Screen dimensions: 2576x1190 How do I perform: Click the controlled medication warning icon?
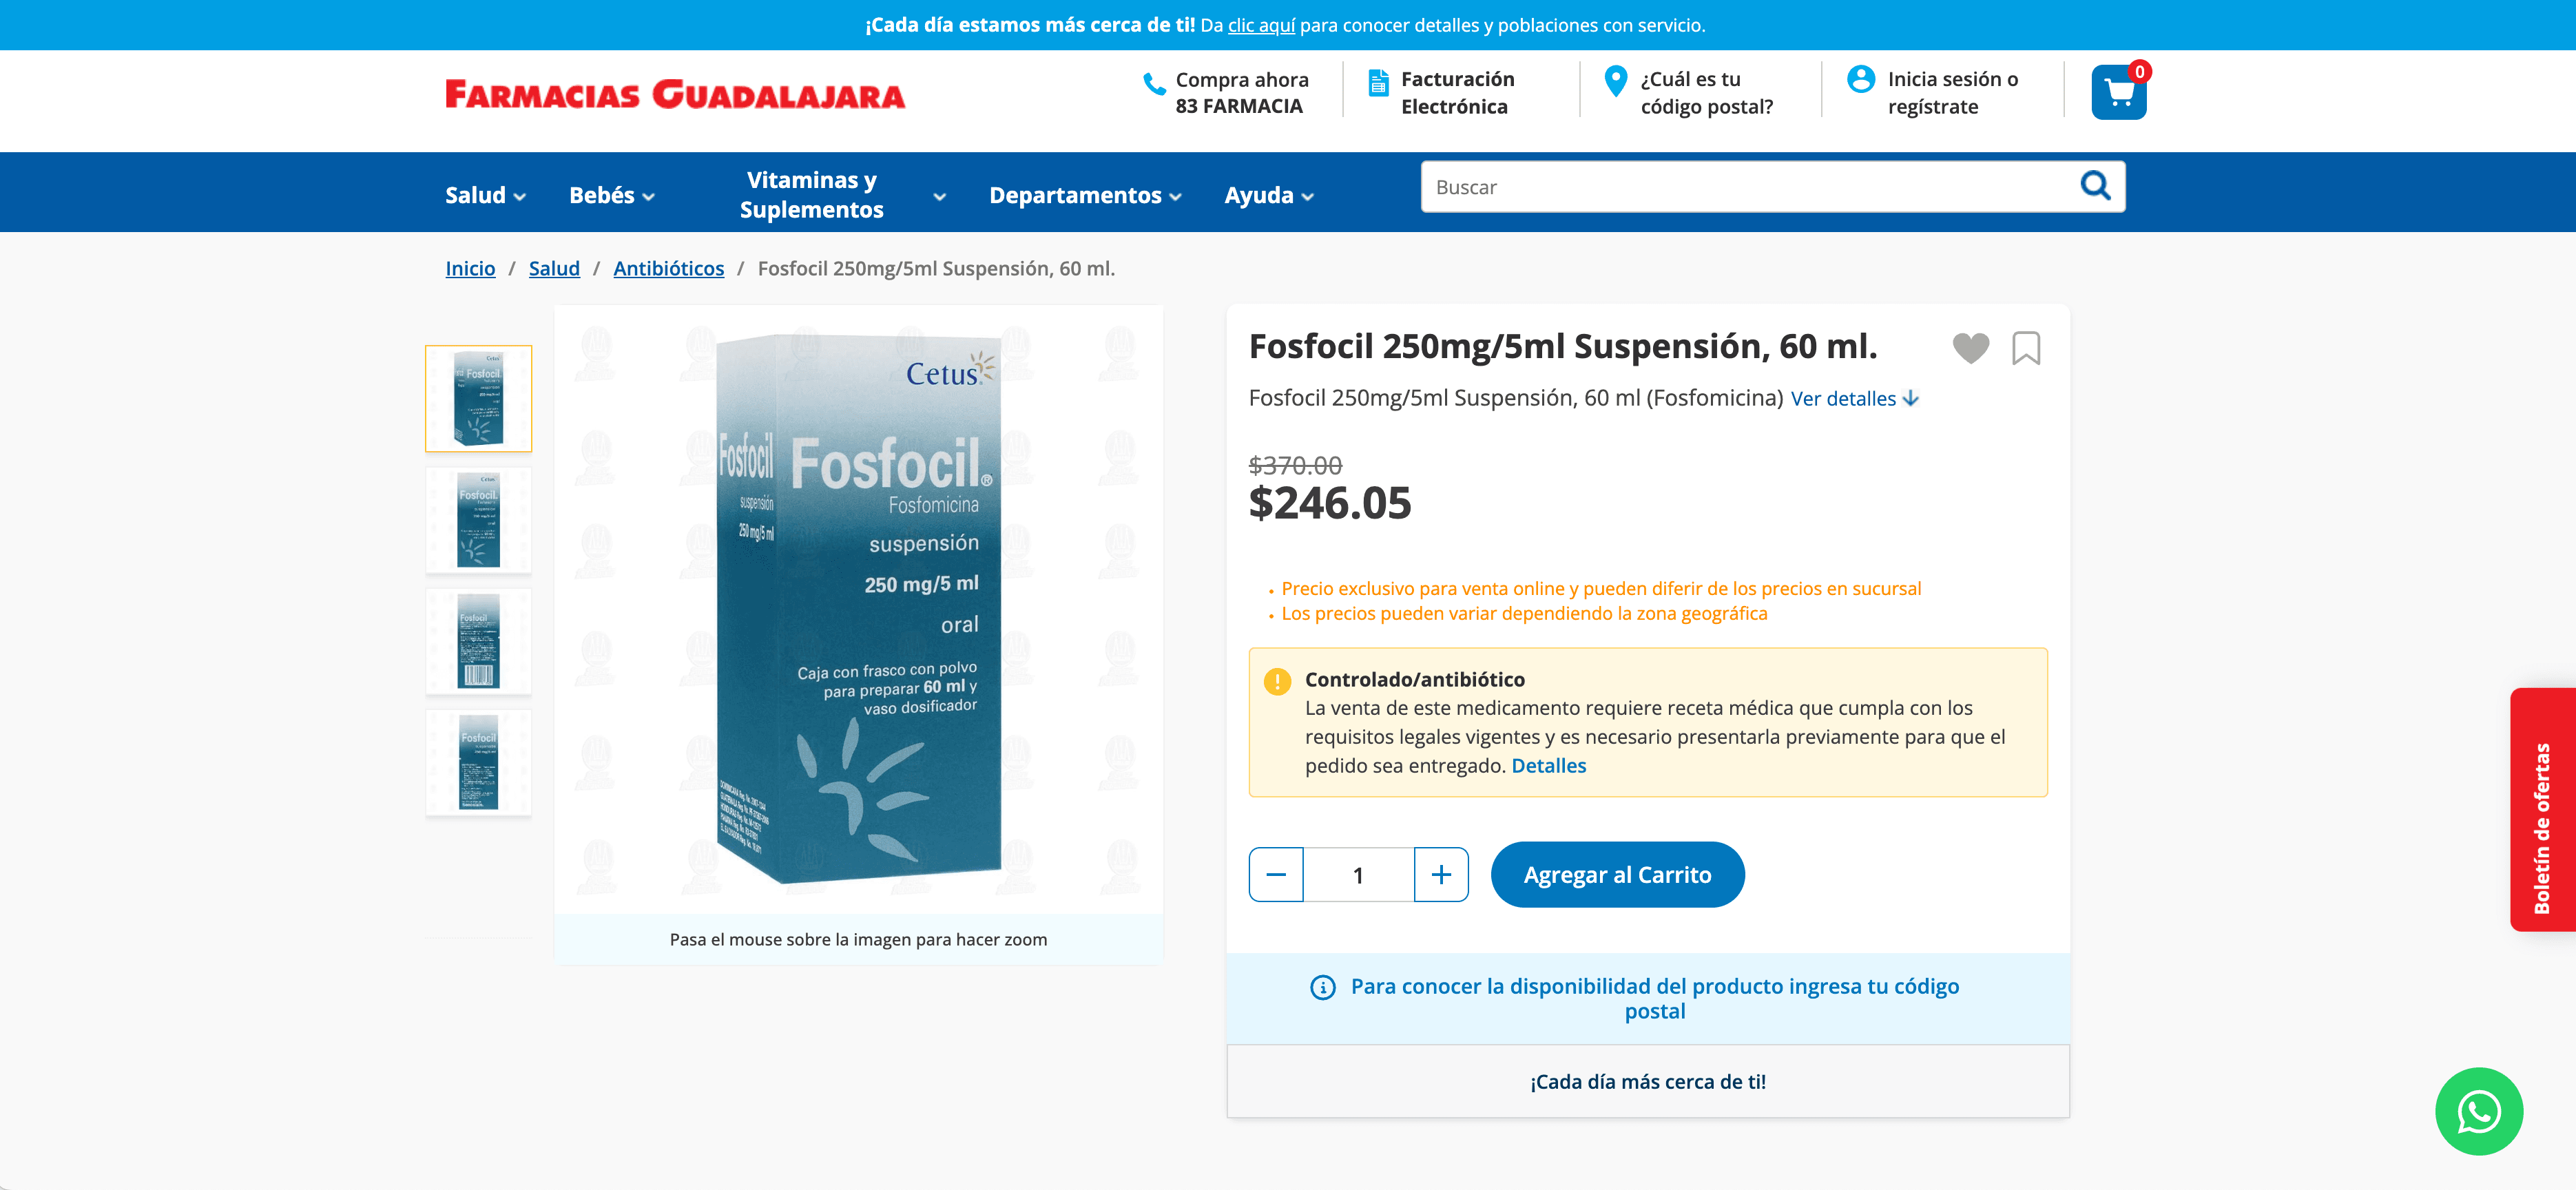point(1277,681)
